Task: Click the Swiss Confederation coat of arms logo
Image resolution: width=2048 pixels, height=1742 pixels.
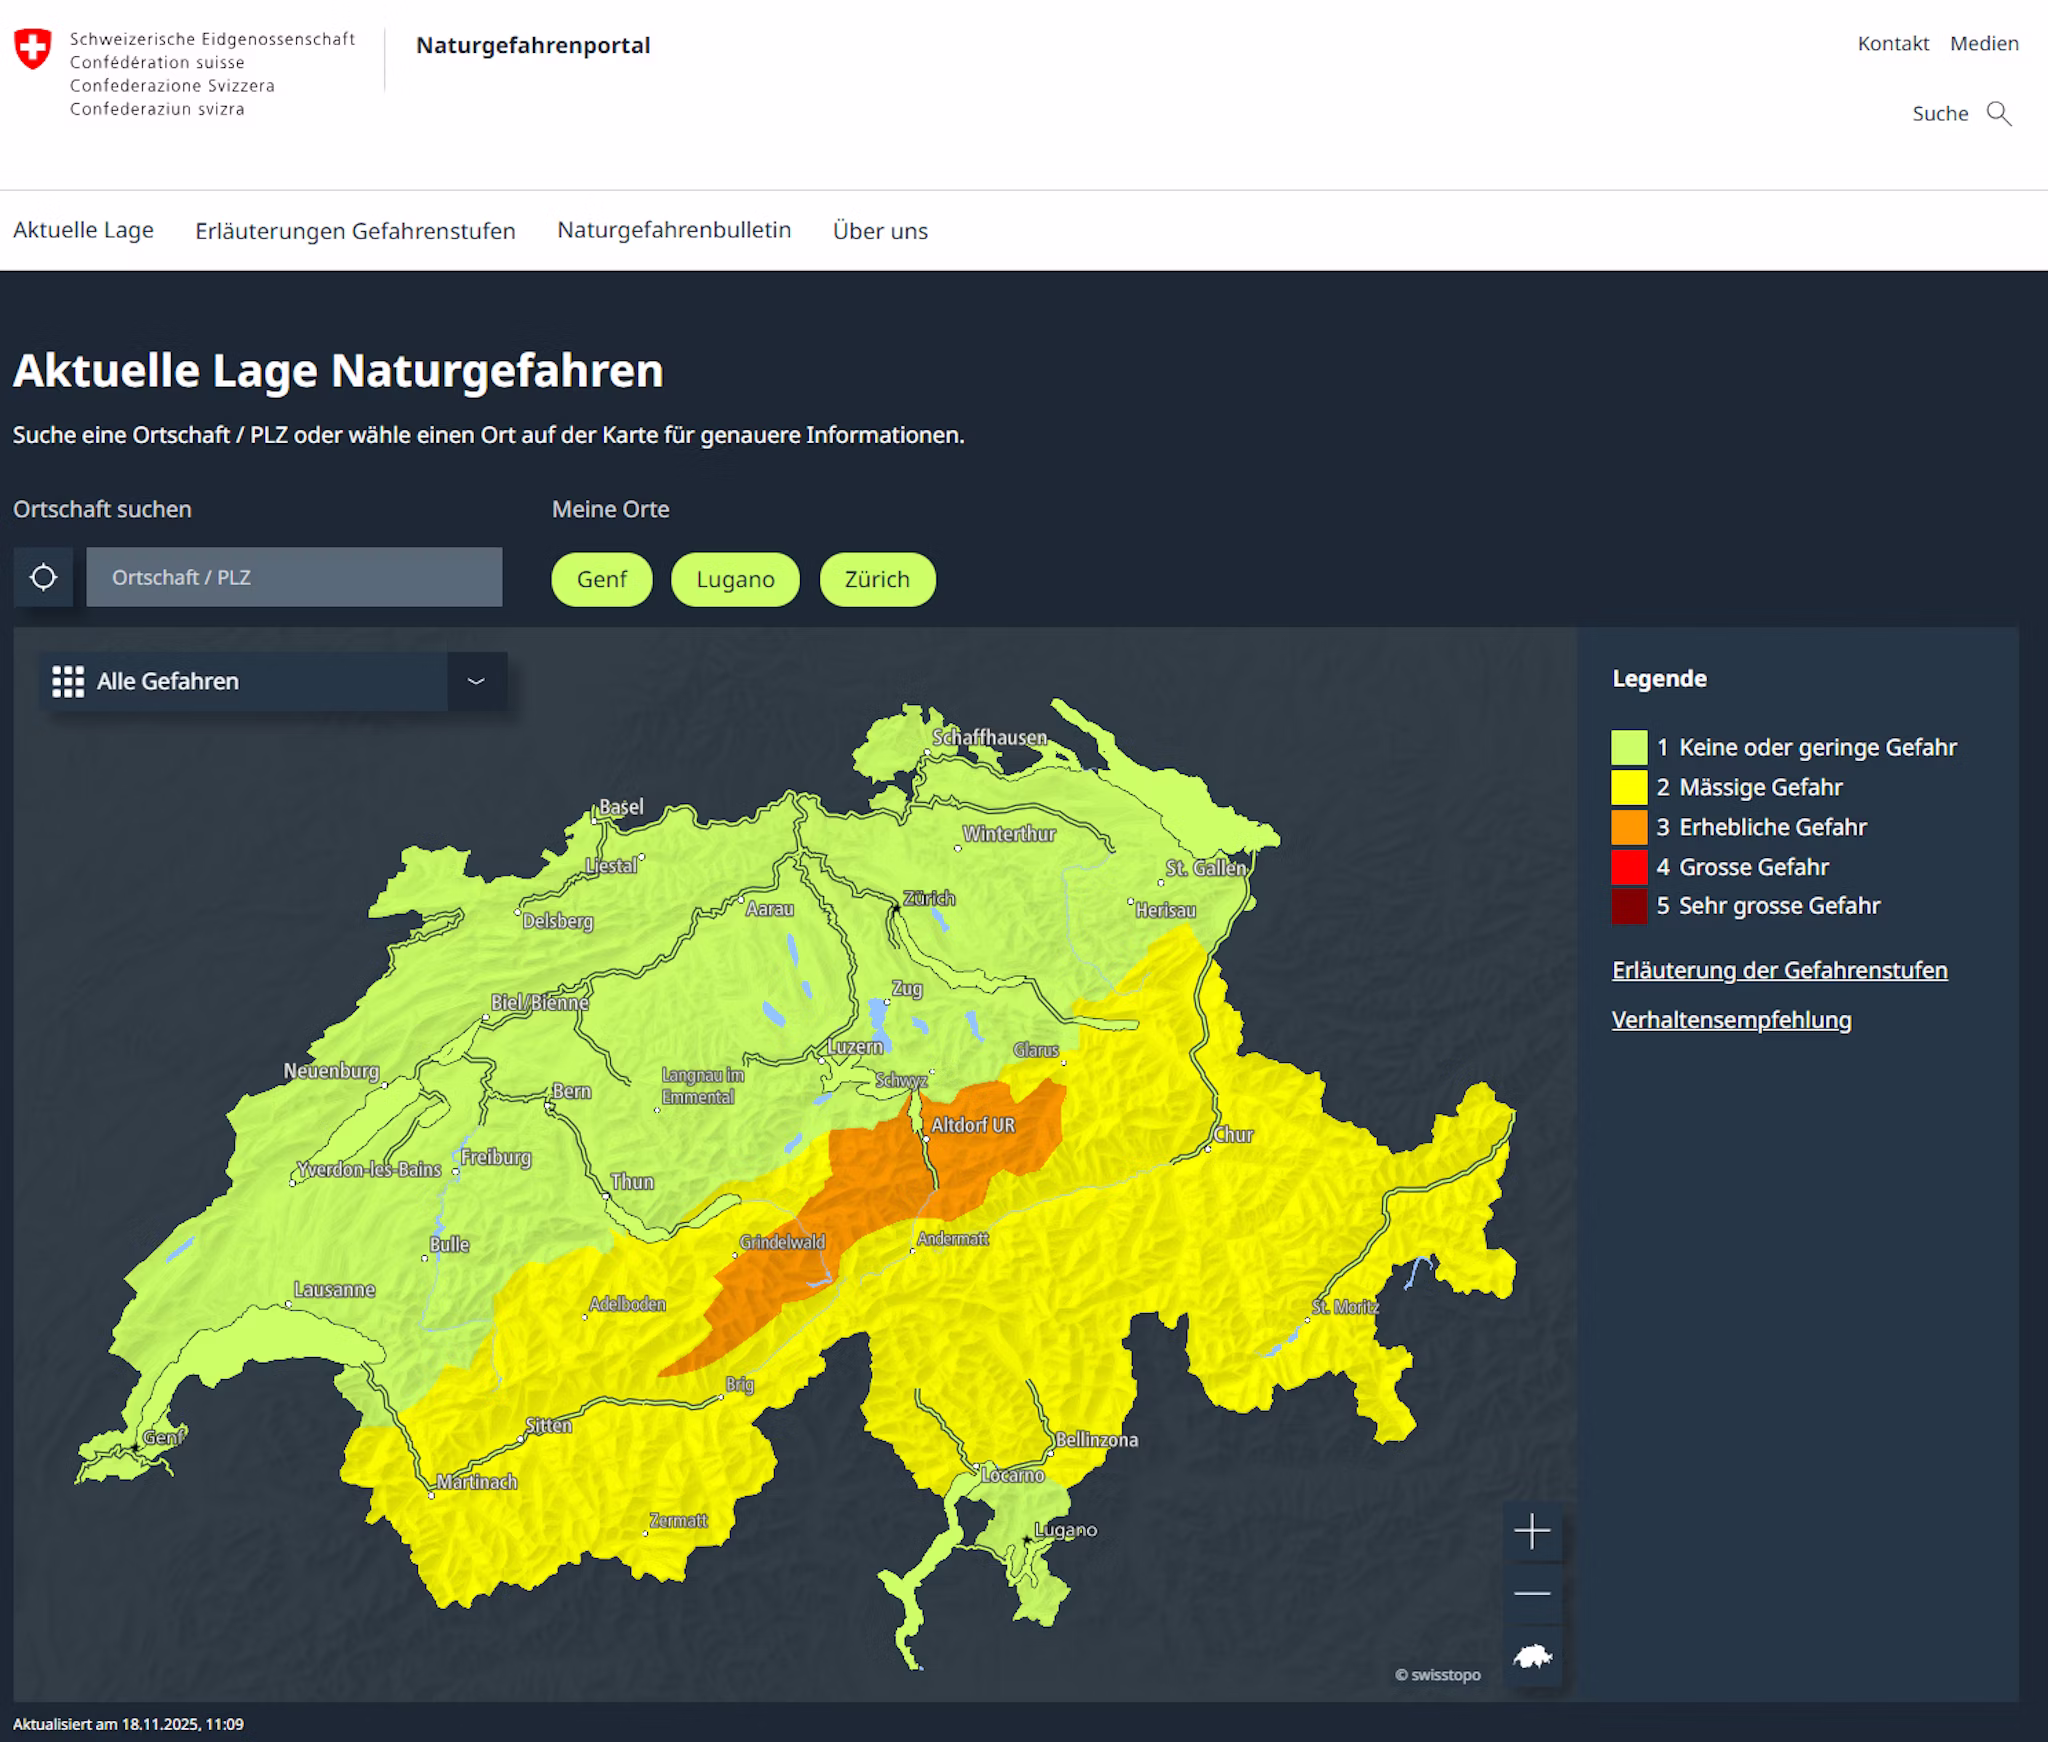Action: point(31,47)
